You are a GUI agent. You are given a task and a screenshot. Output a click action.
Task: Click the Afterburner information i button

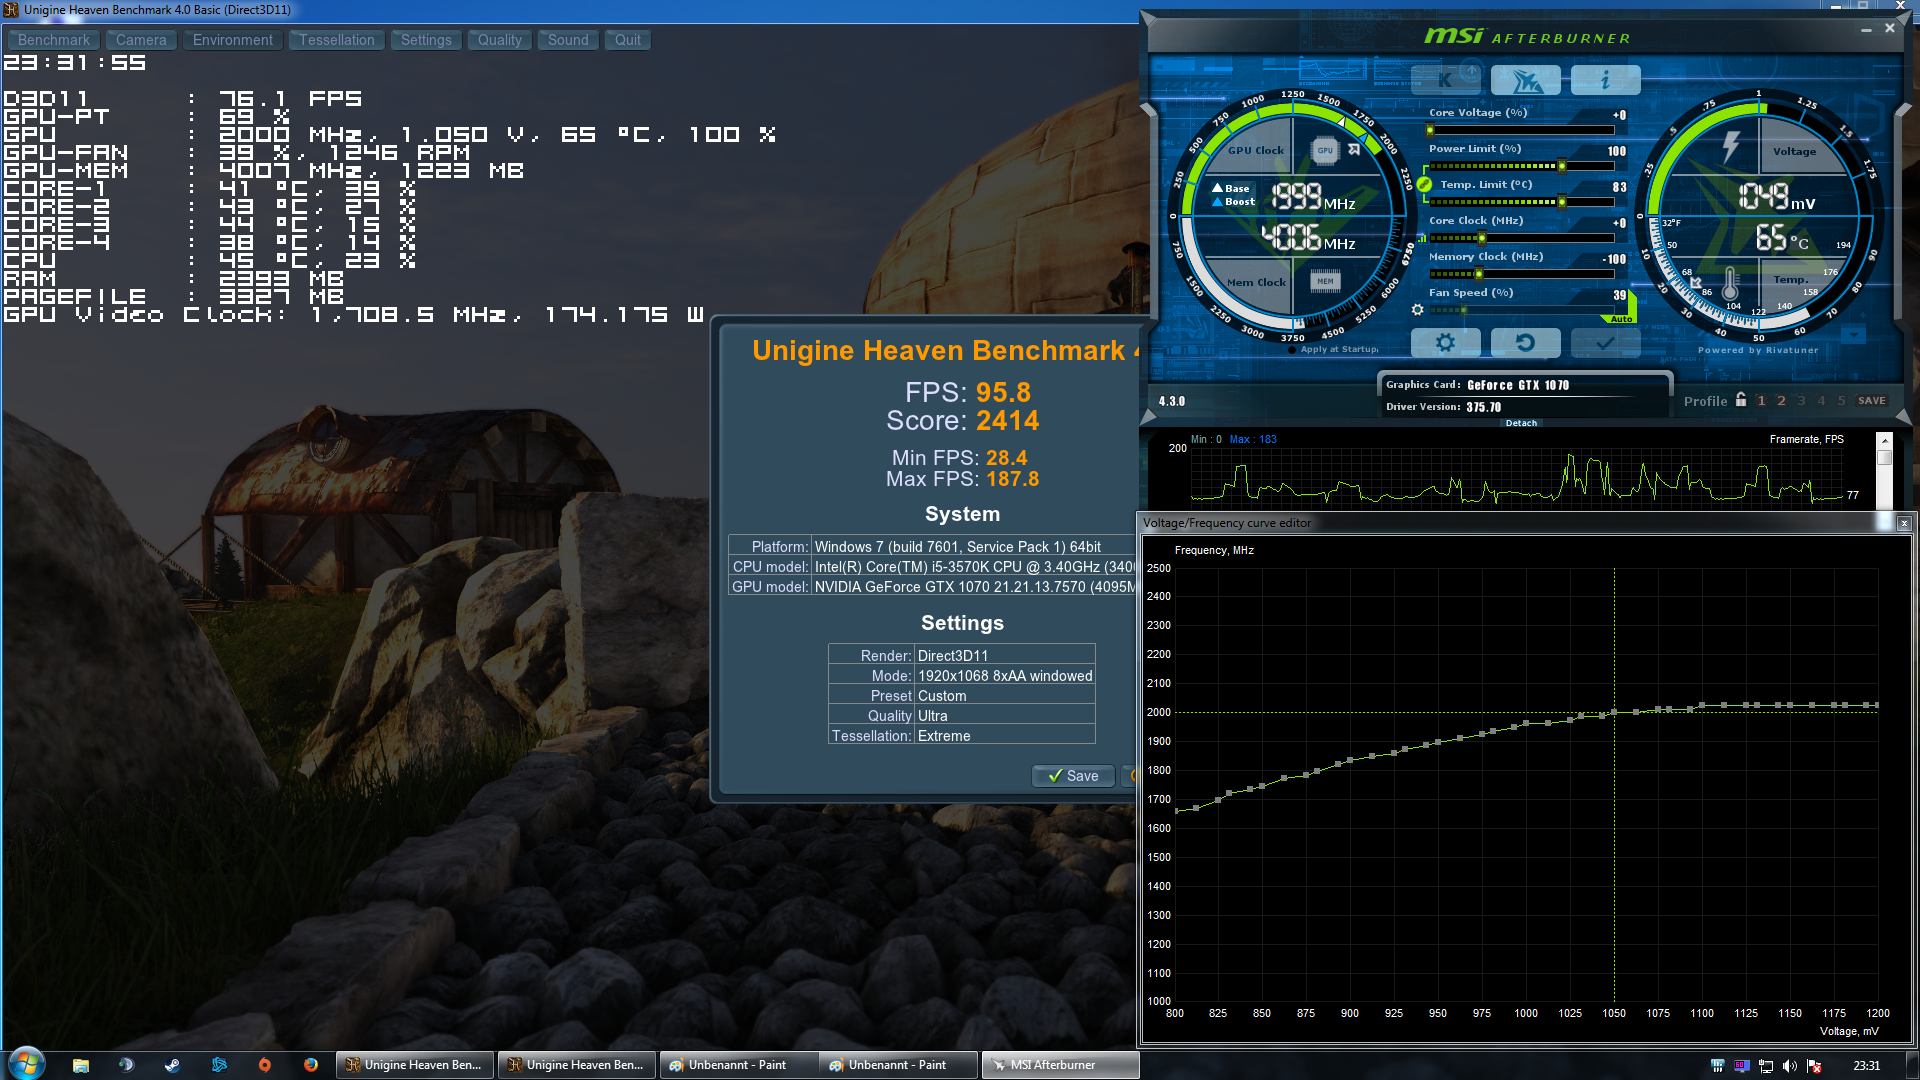1605,79
